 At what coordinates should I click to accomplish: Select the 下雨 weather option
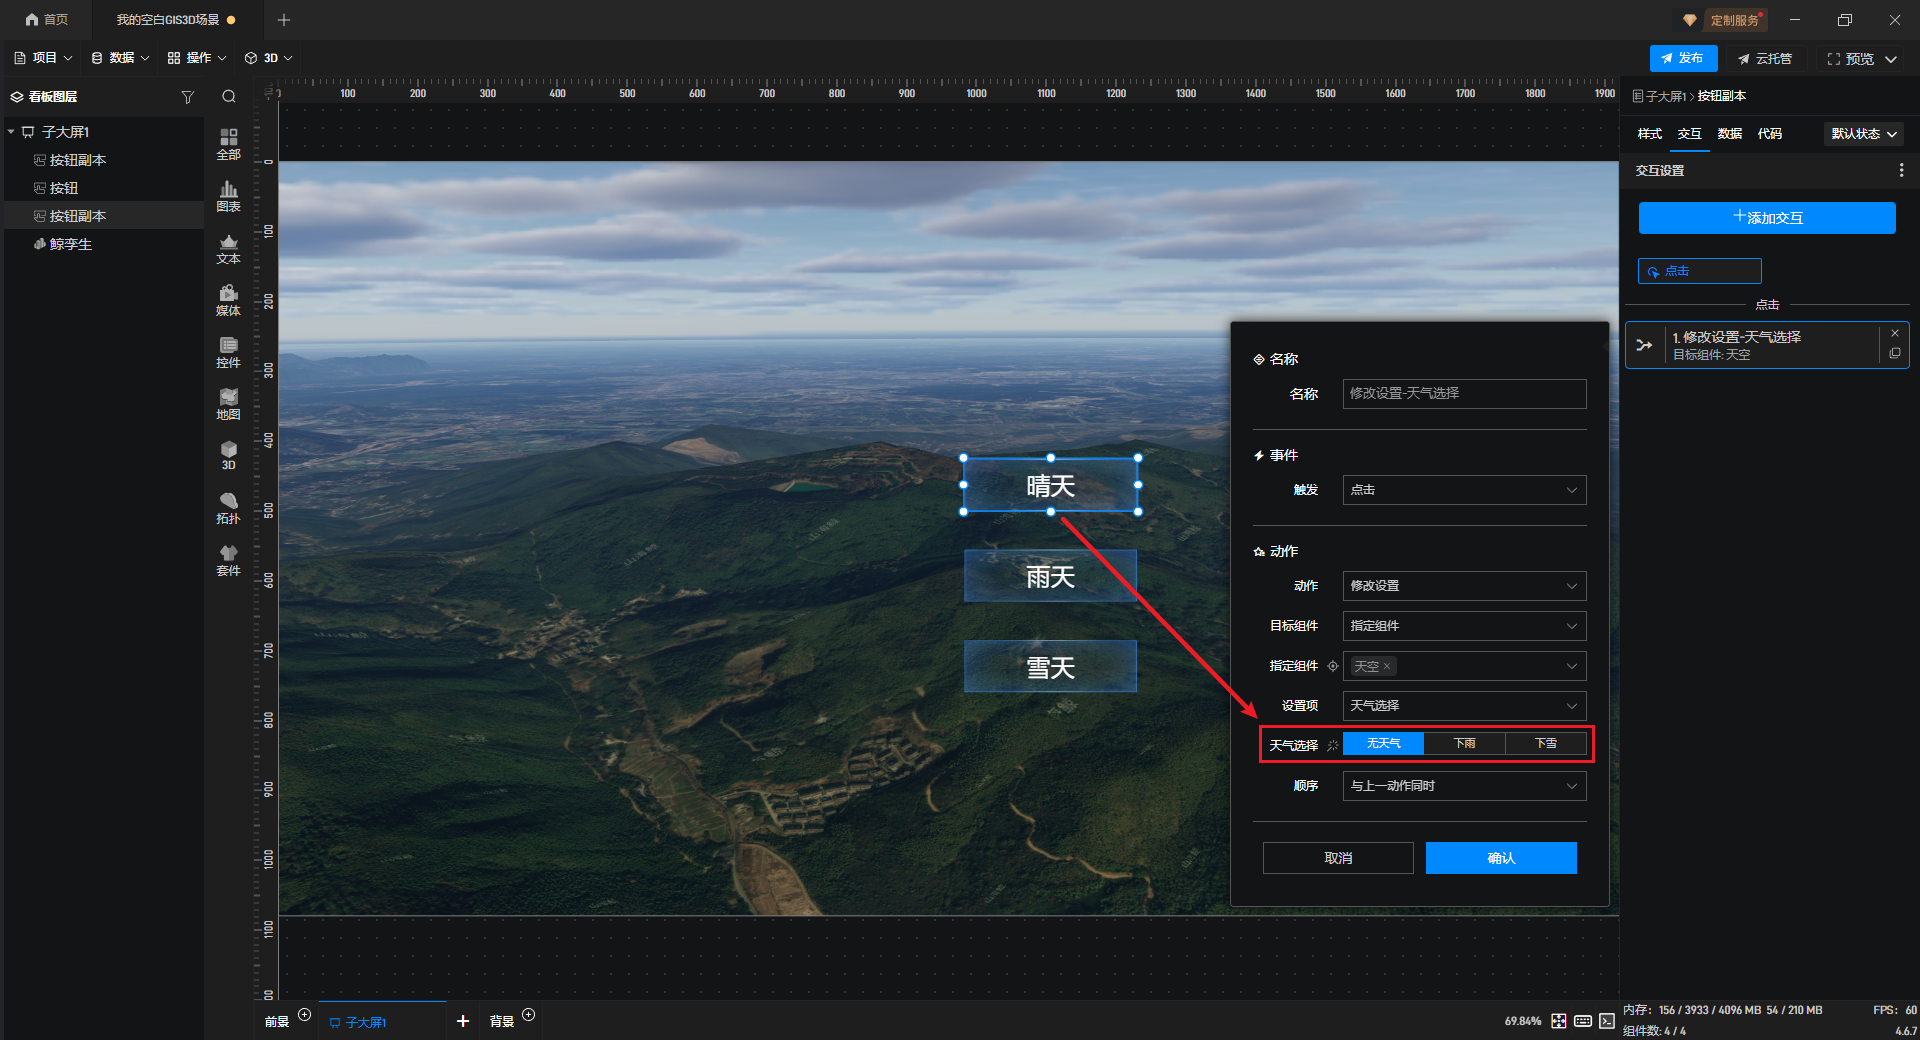1464,744
